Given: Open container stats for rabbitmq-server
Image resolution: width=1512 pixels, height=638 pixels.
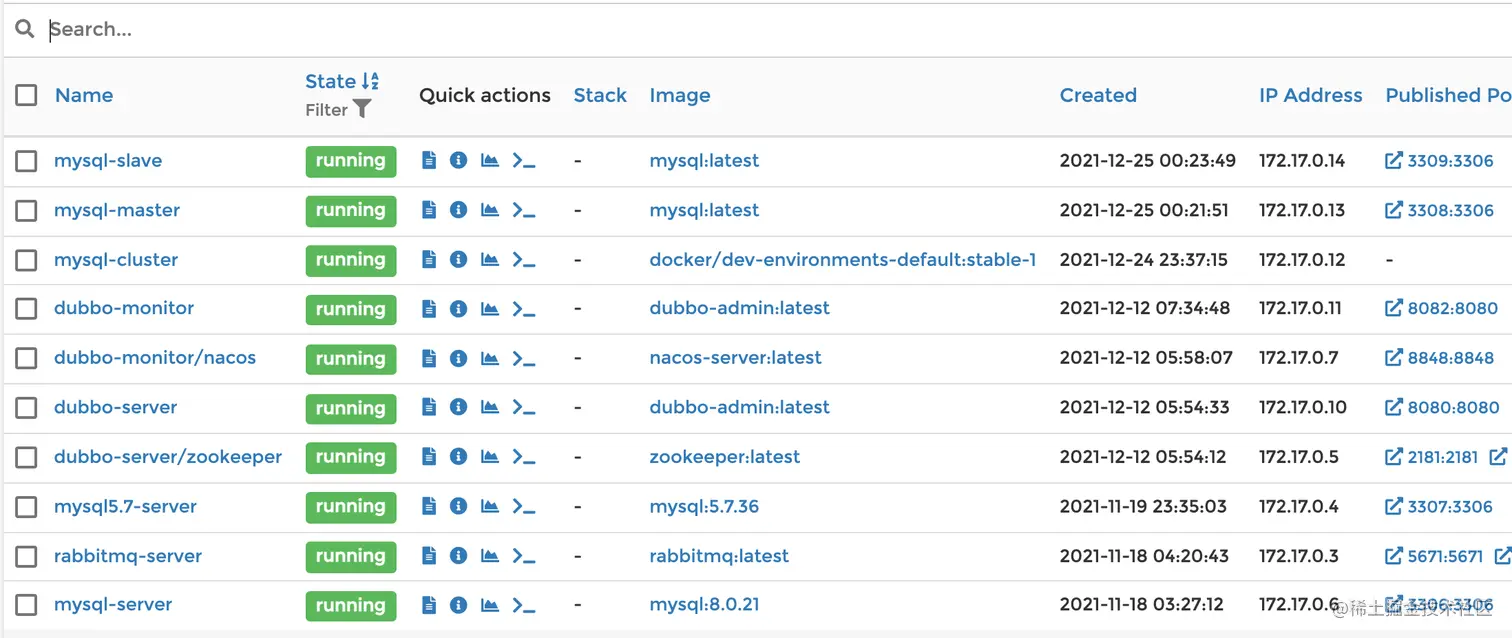Looking at the screenshot, I should click(x=489, y=556).
